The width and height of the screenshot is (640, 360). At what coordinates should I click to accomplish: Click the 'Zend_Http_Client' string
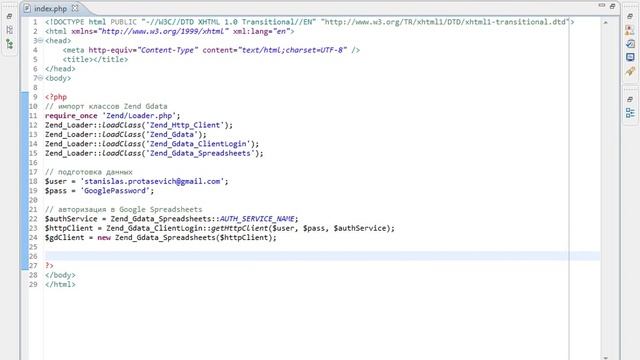185,125
